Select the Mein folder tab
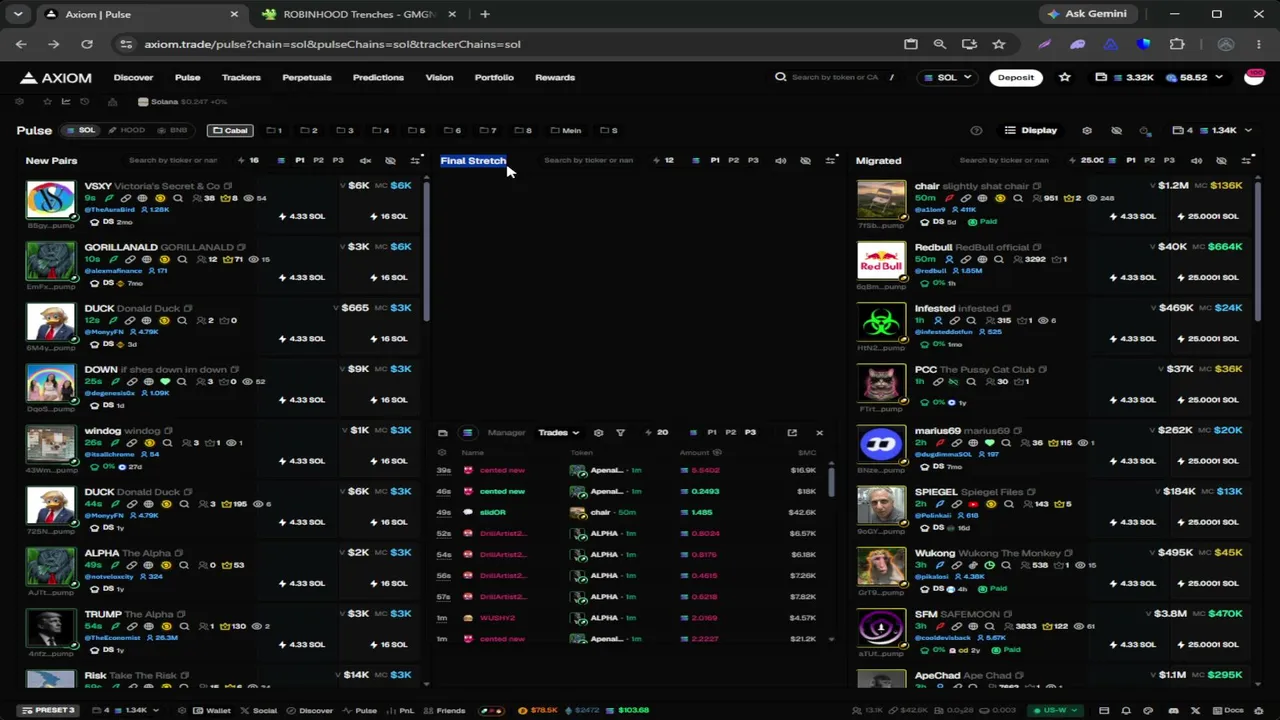This screenshot has width=1280, height=720. pyautogui.click(x=566, y=130)
